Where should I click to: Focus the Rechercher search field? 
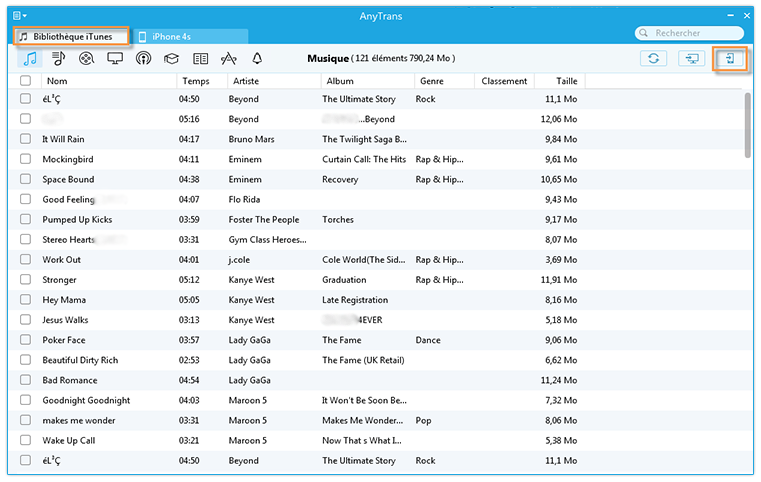click(x=689, y=33)
